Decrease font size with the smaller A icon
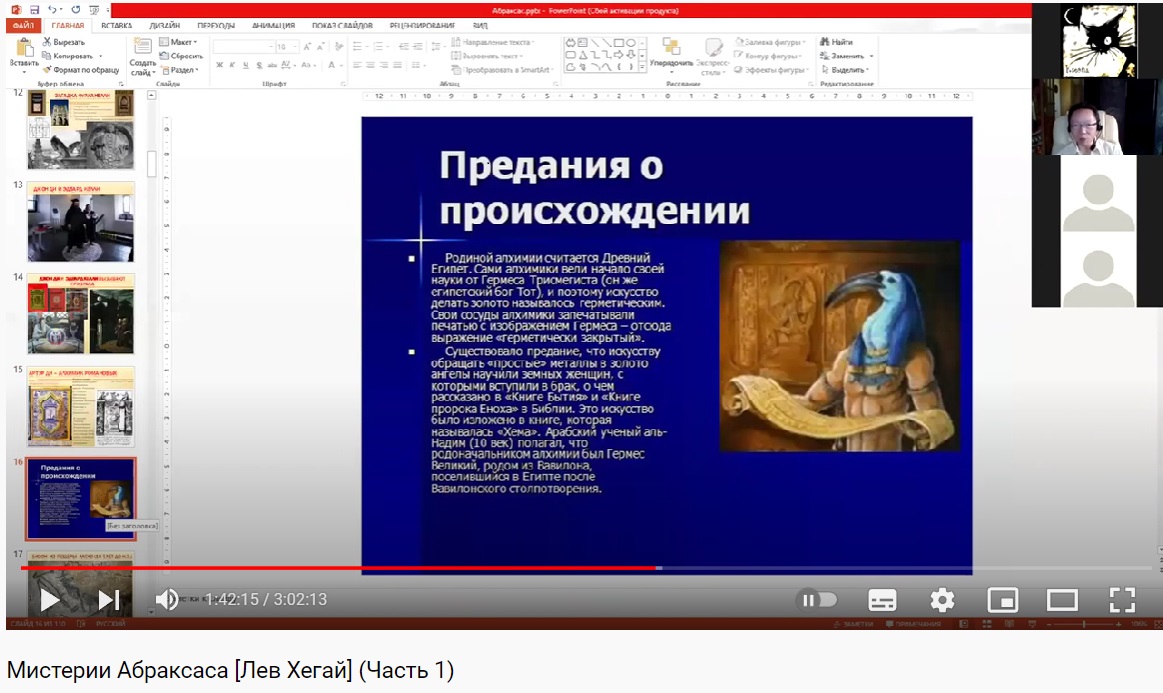 (x=320, y=47)
